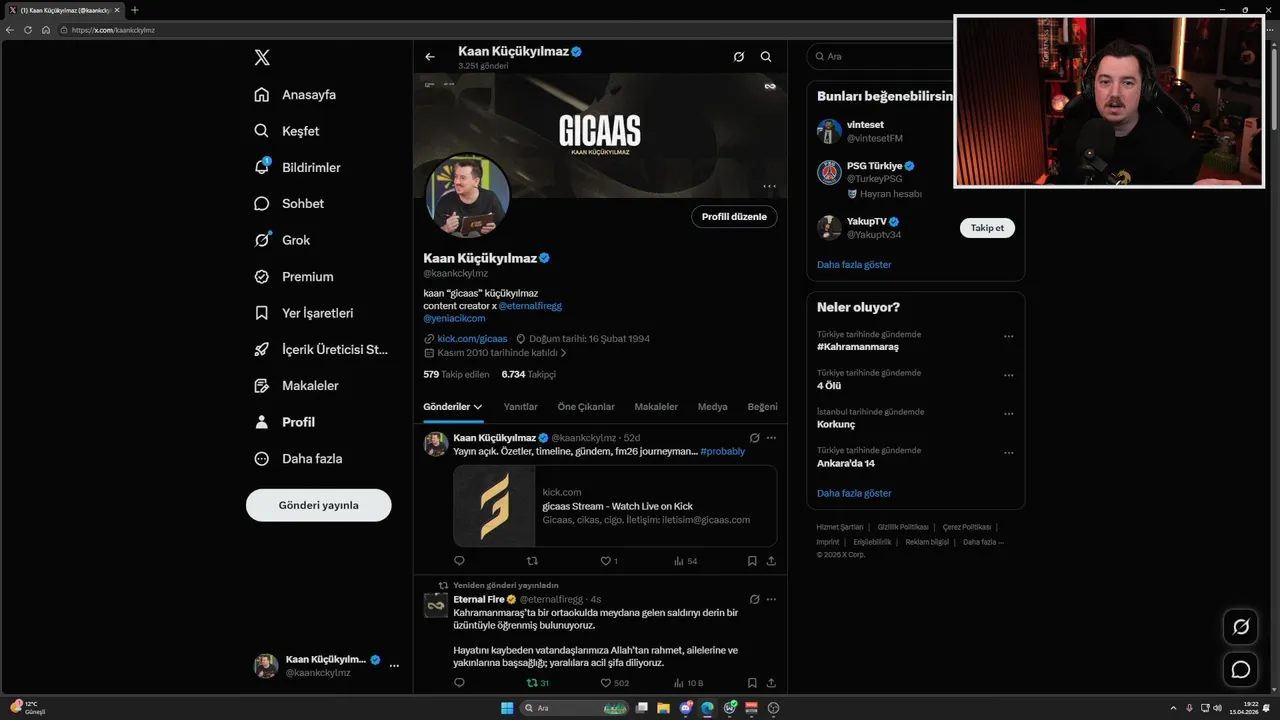Open İçerik Üreticisi studio item
This screenshot has width=1280, height=720.
(x=321, y=349)
